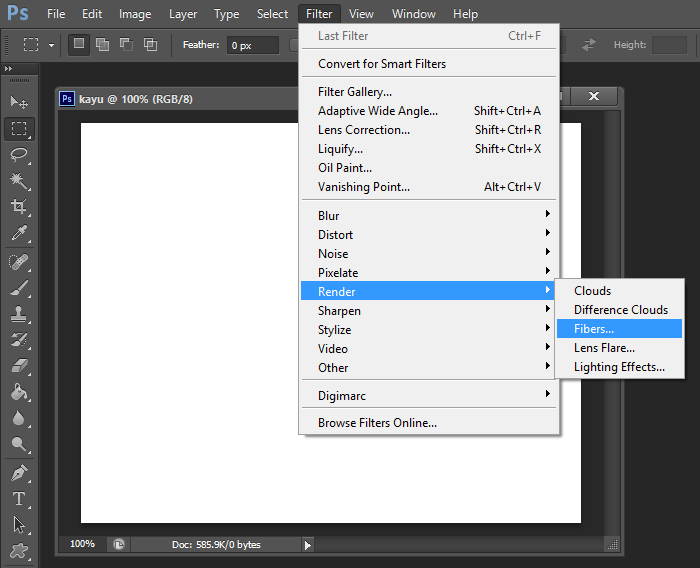Enable Add to selection mode
The image size is (700, 568).
103,45
